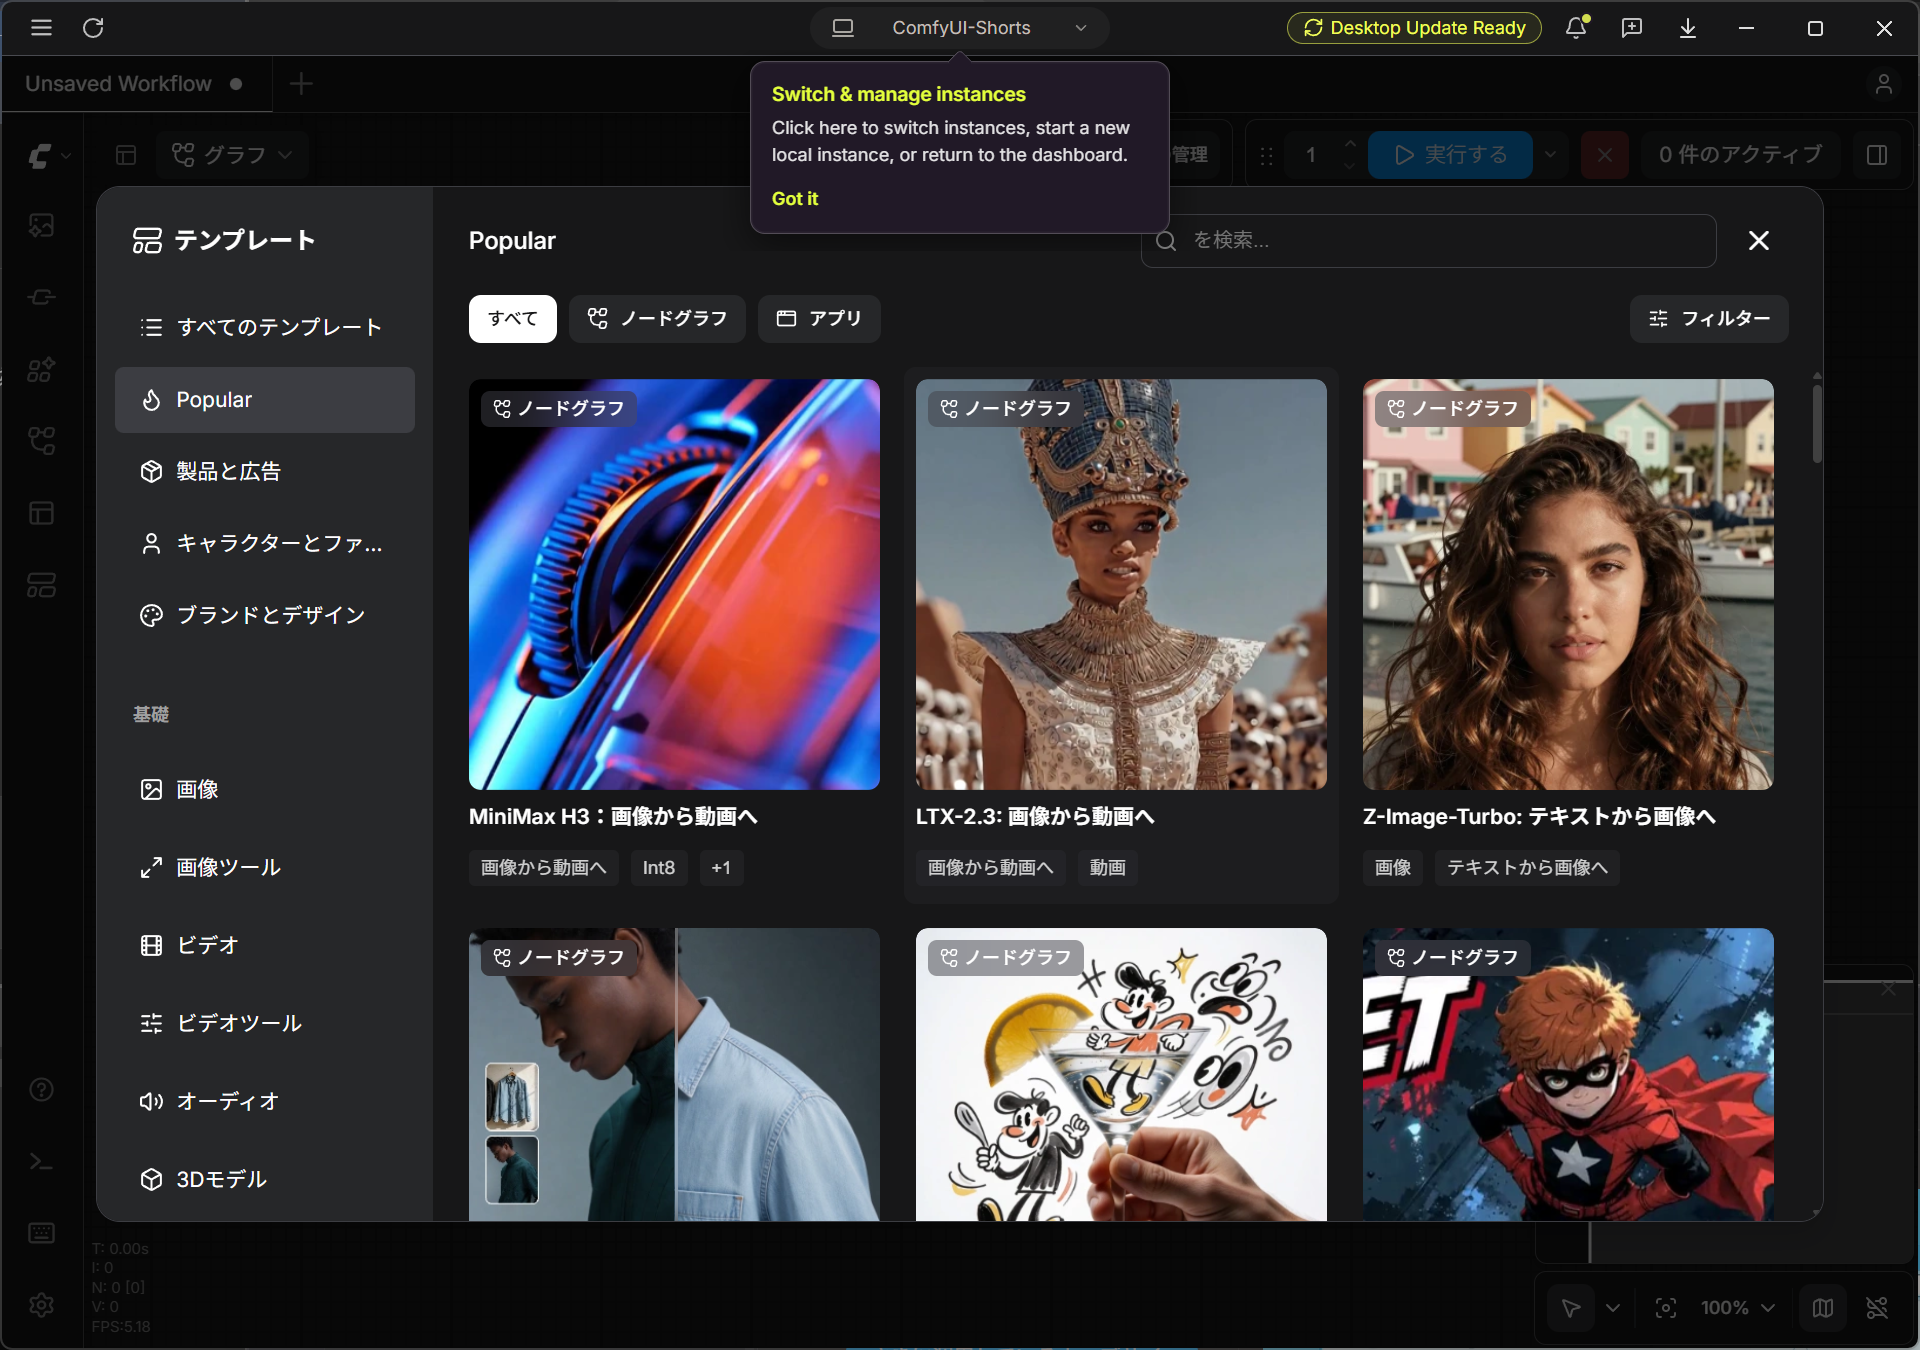
Task: Open the templates icon in left sidebar
Action: 41,585
